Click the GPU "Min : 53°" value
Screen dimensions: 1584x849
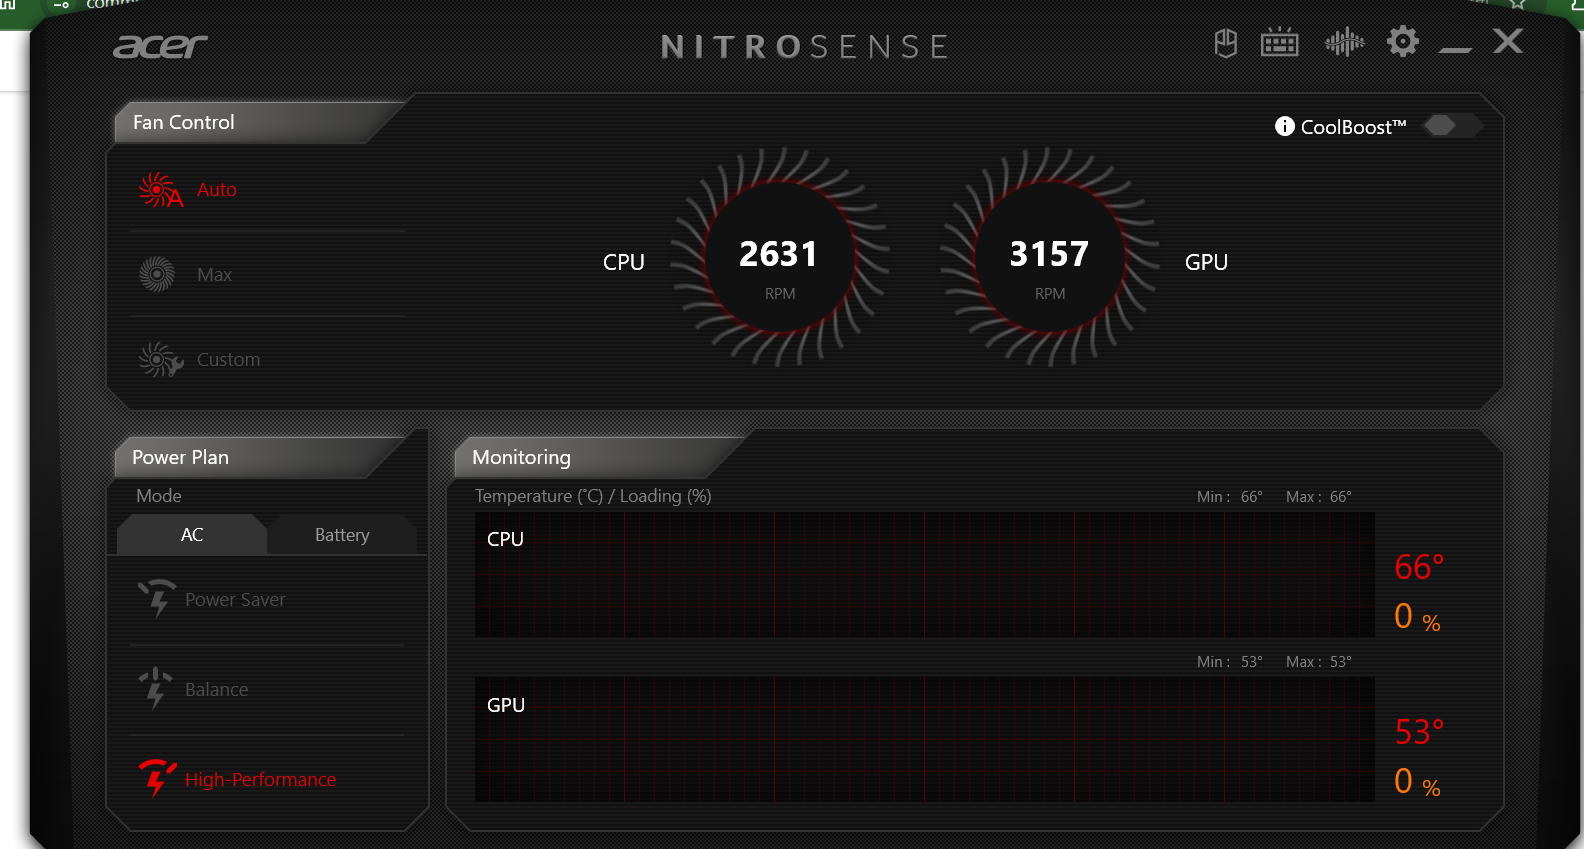pos(1230,662)
